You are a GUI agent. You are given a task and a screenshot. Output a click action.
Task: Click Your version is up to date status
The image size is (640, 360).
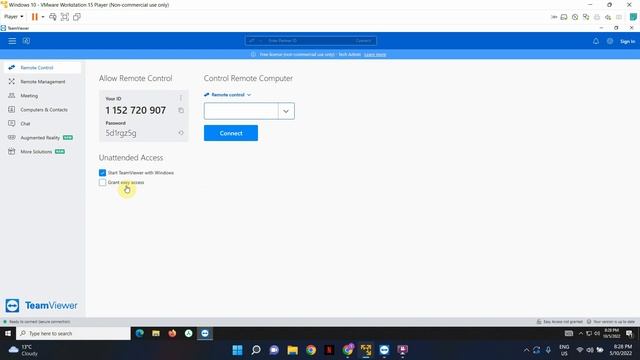click(611, 322)
